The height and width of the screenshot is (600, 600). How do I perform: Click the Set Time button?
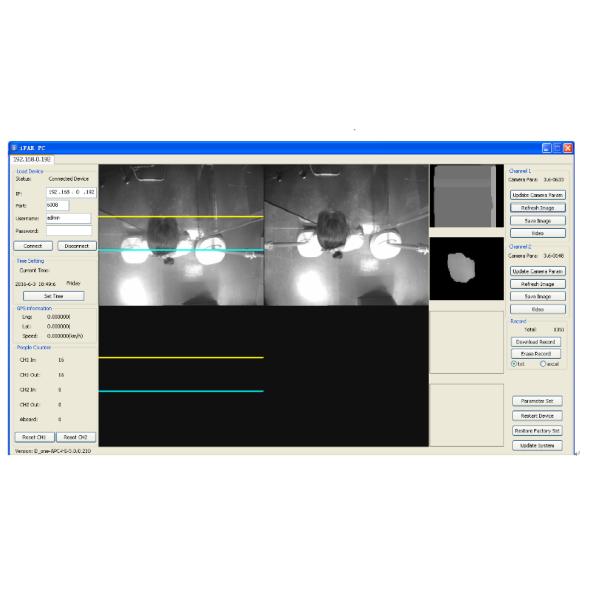click(53, 296)
